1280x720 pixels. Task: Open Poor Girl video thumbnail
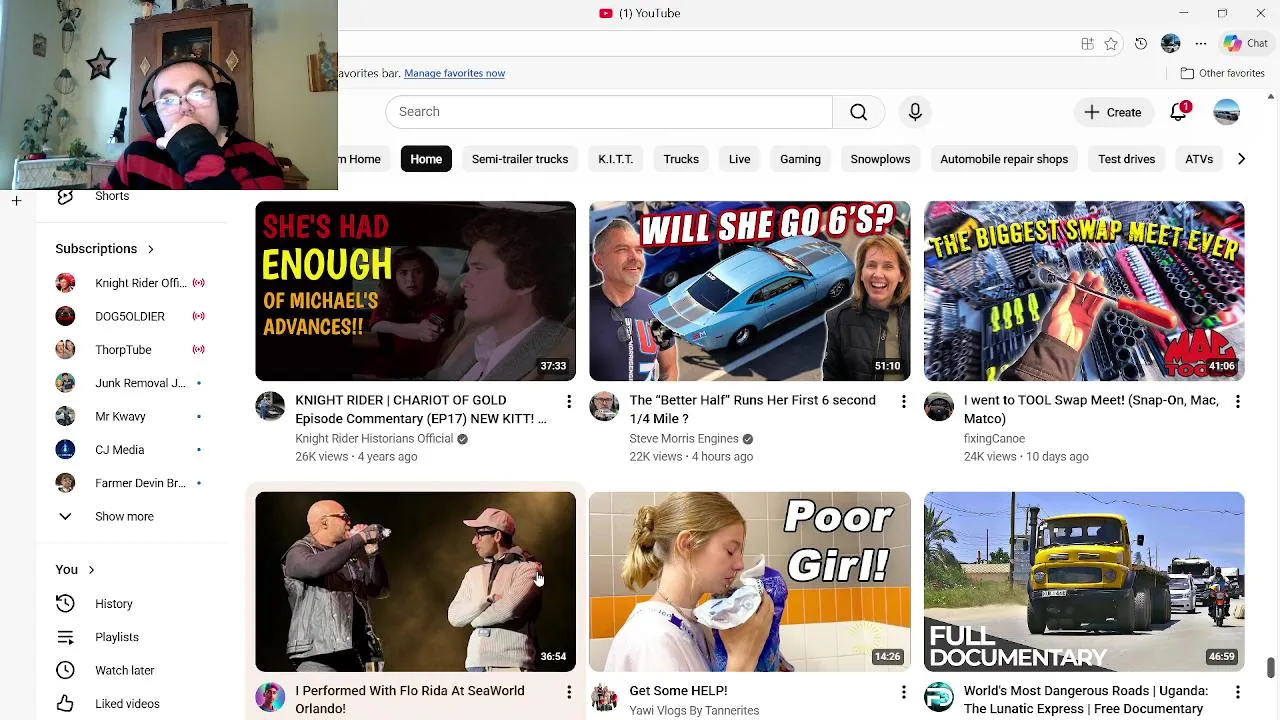[x=749, y=581]
